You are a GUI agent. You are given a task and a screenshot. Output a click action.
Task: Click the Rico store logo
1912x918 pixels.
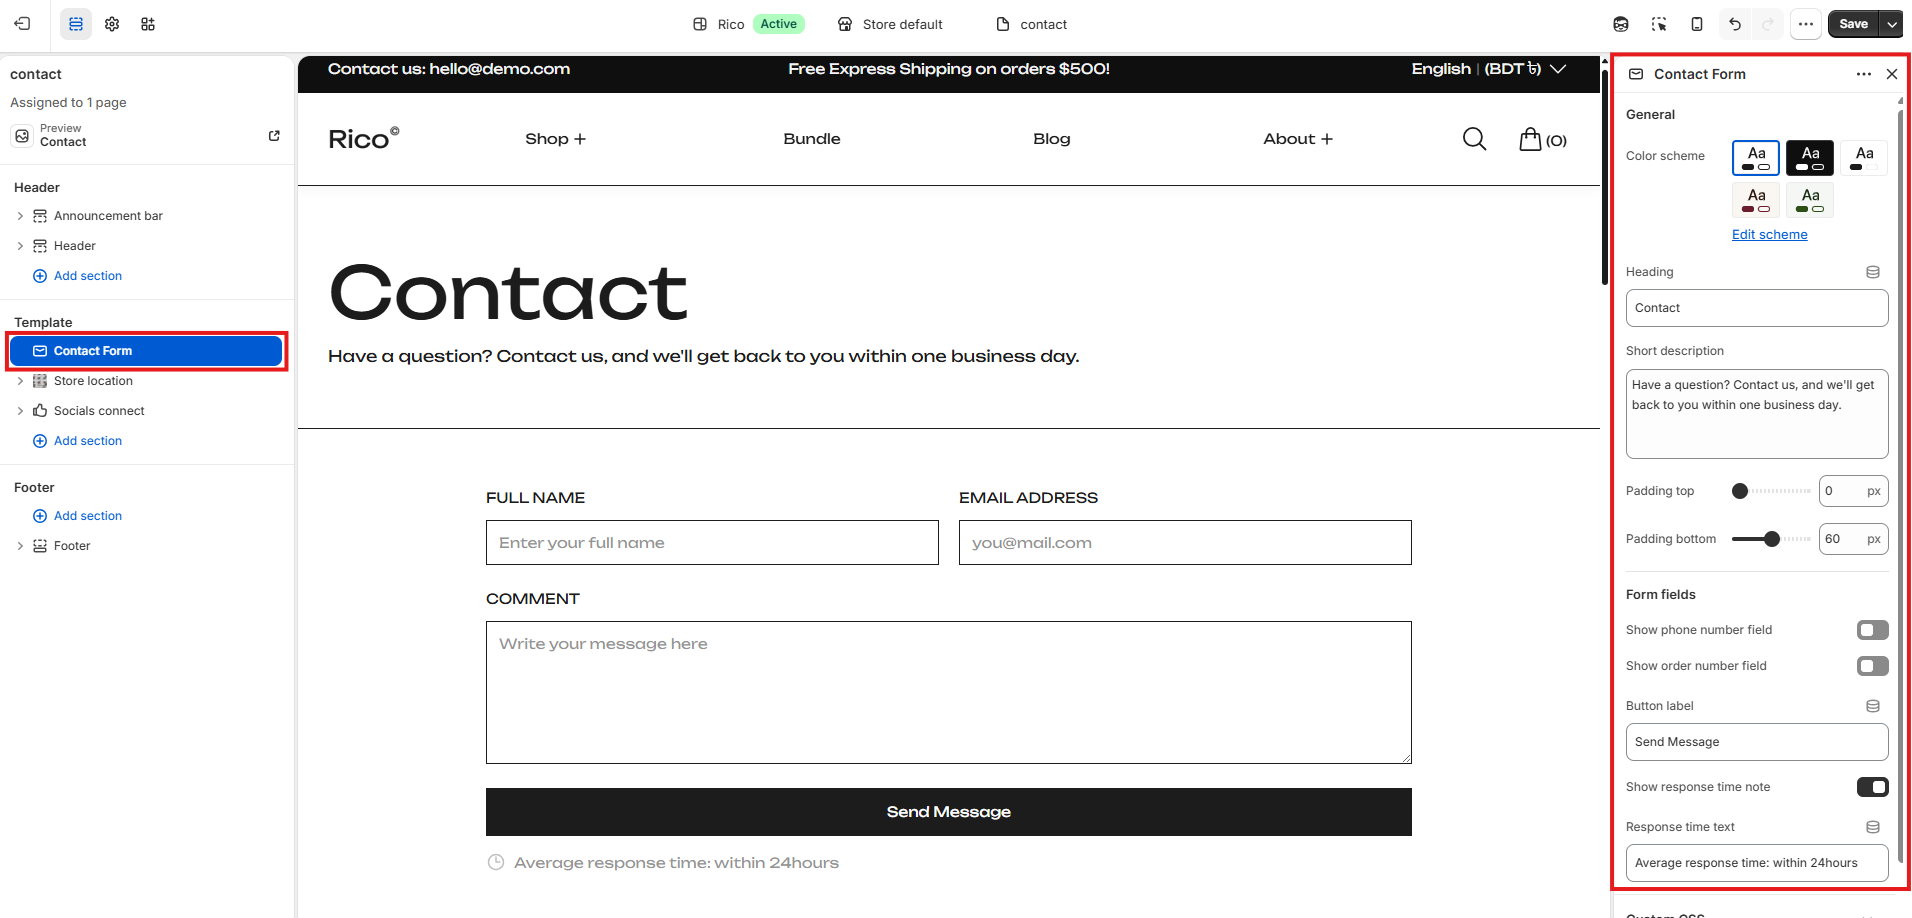[x=363, y=139]
